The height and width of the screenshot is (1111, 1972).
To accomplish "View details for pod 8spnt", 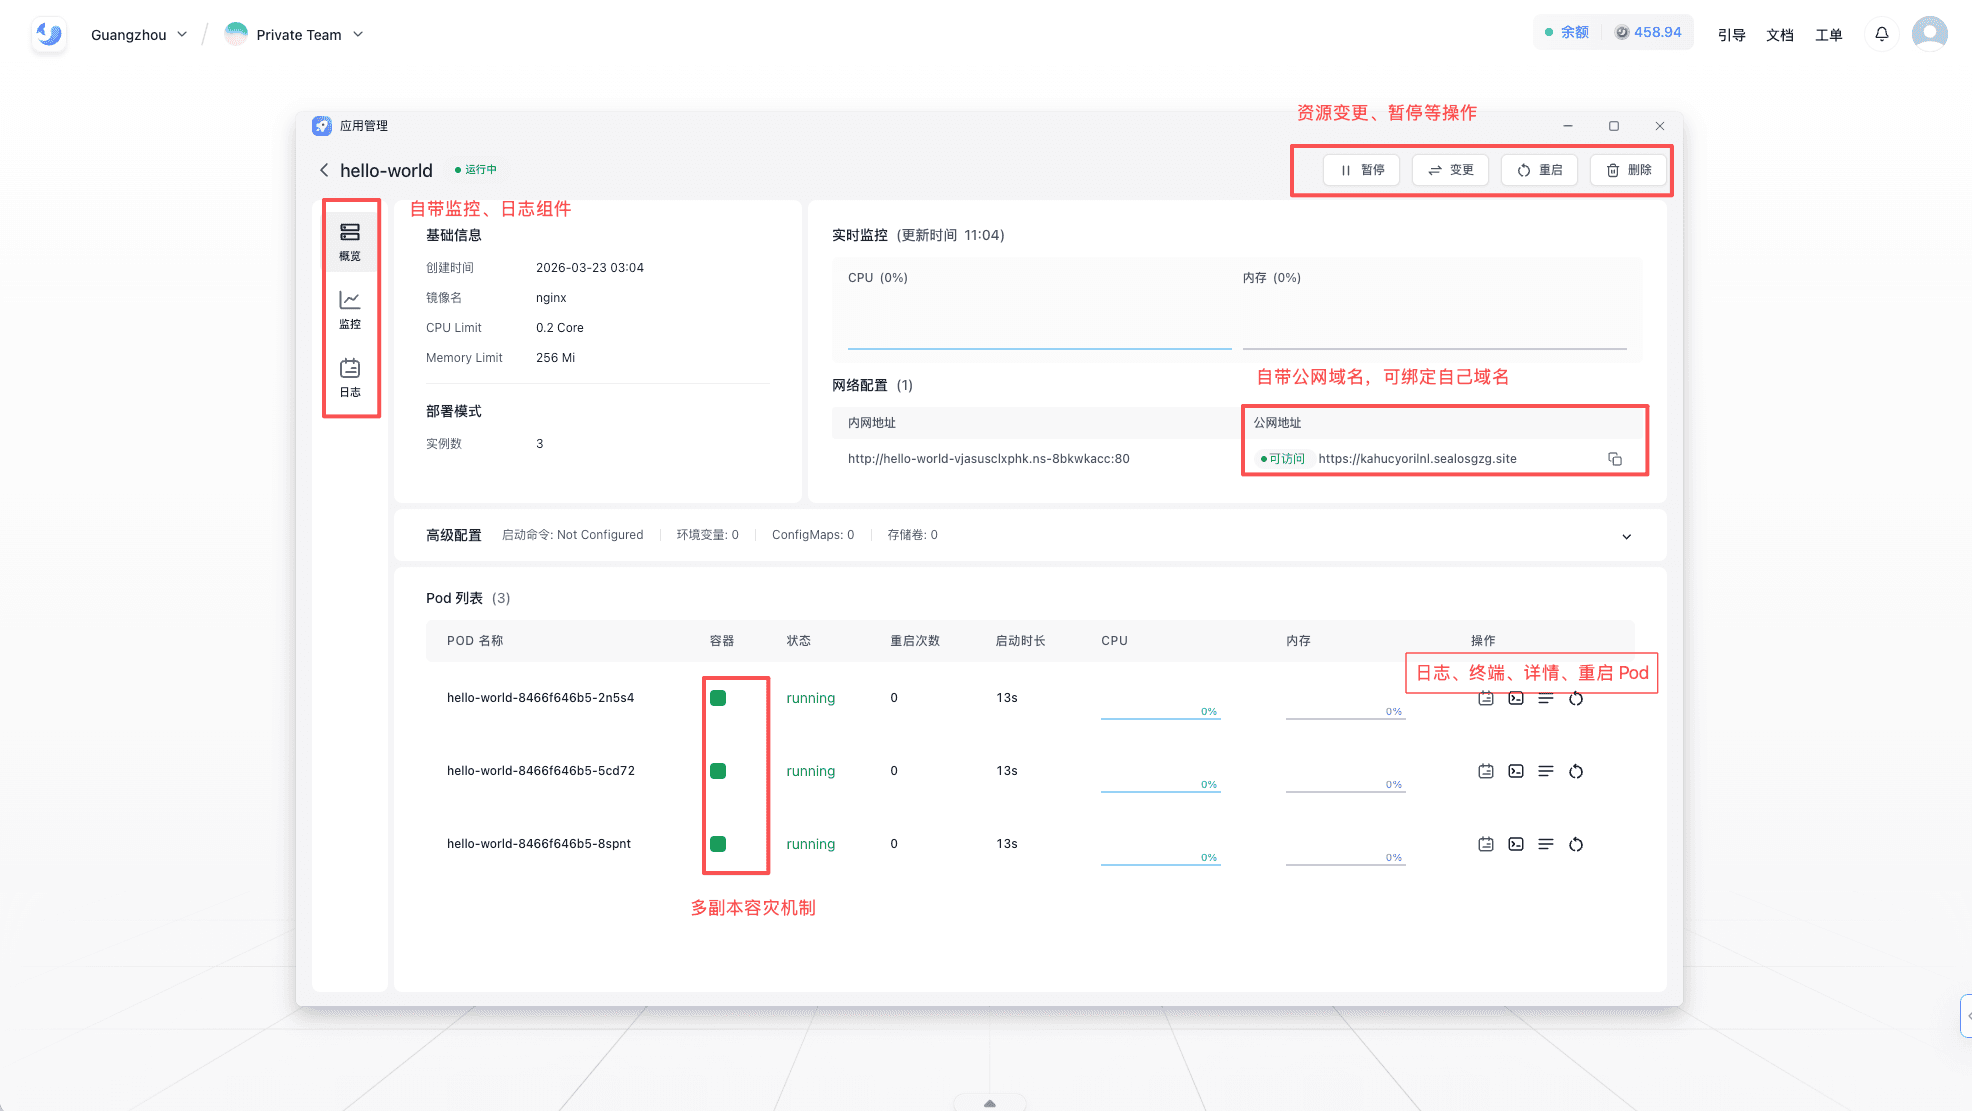I will (1546, 844).
